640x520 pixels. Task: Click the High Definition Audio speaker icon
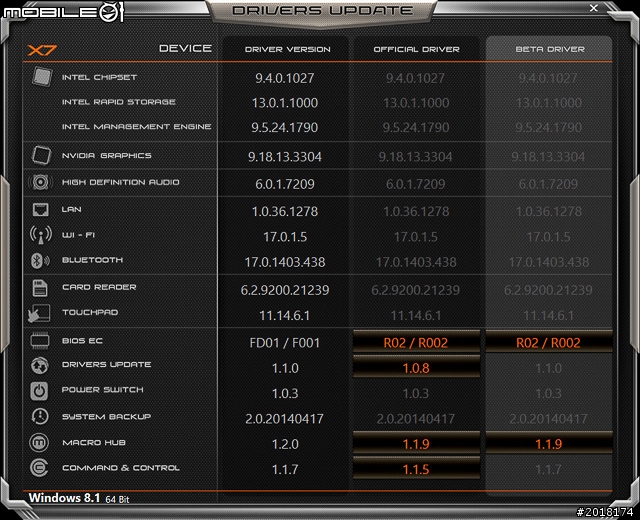pyautogui.click(x=40, y=182)
